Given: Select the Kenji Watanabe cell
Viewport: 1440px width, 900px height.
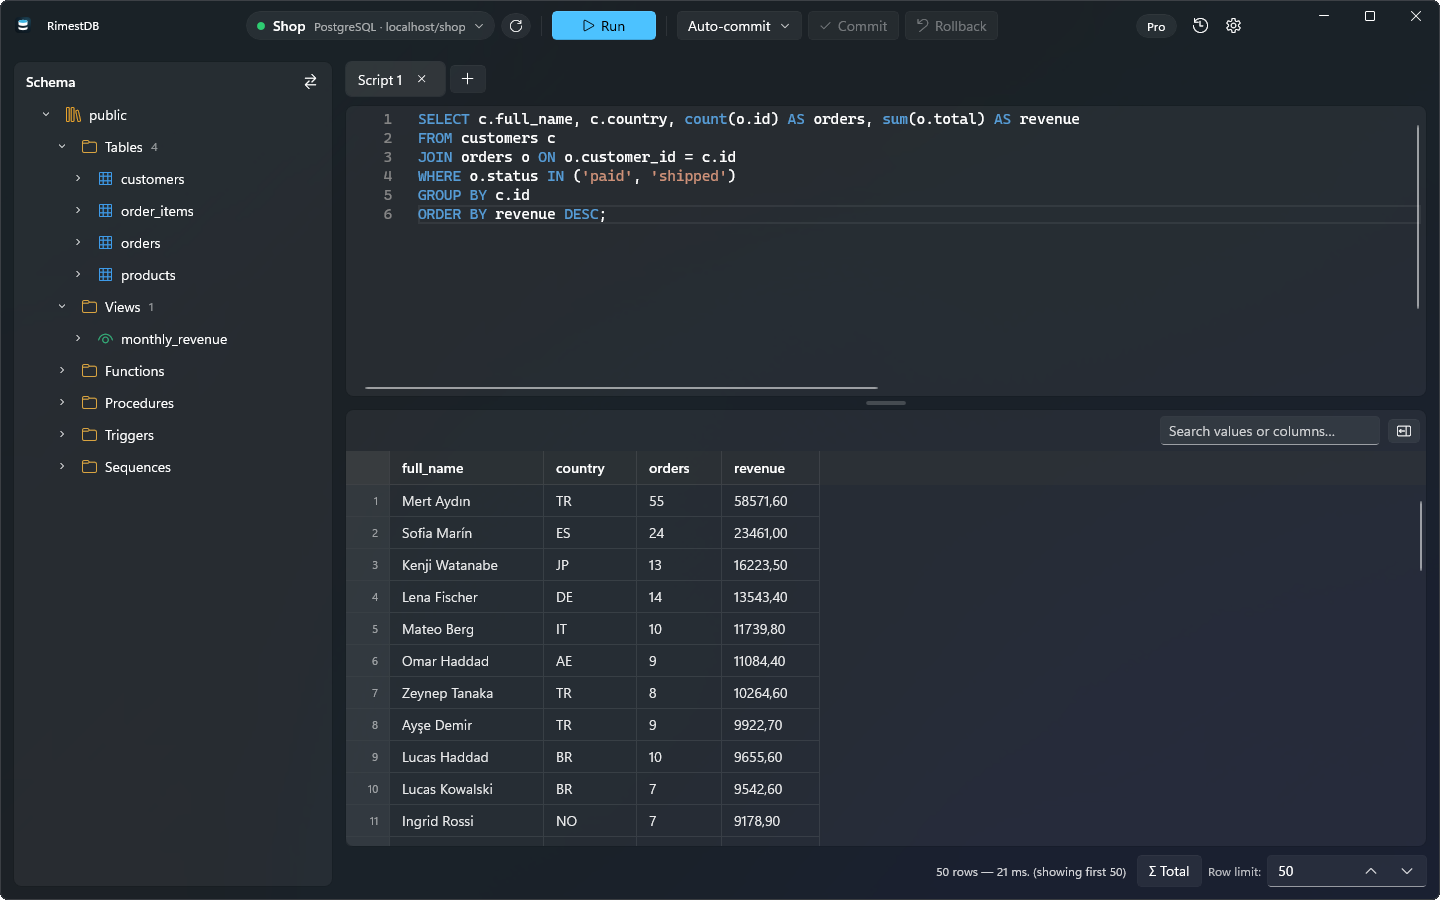Looking at the screenshot, I should (466, 565).
